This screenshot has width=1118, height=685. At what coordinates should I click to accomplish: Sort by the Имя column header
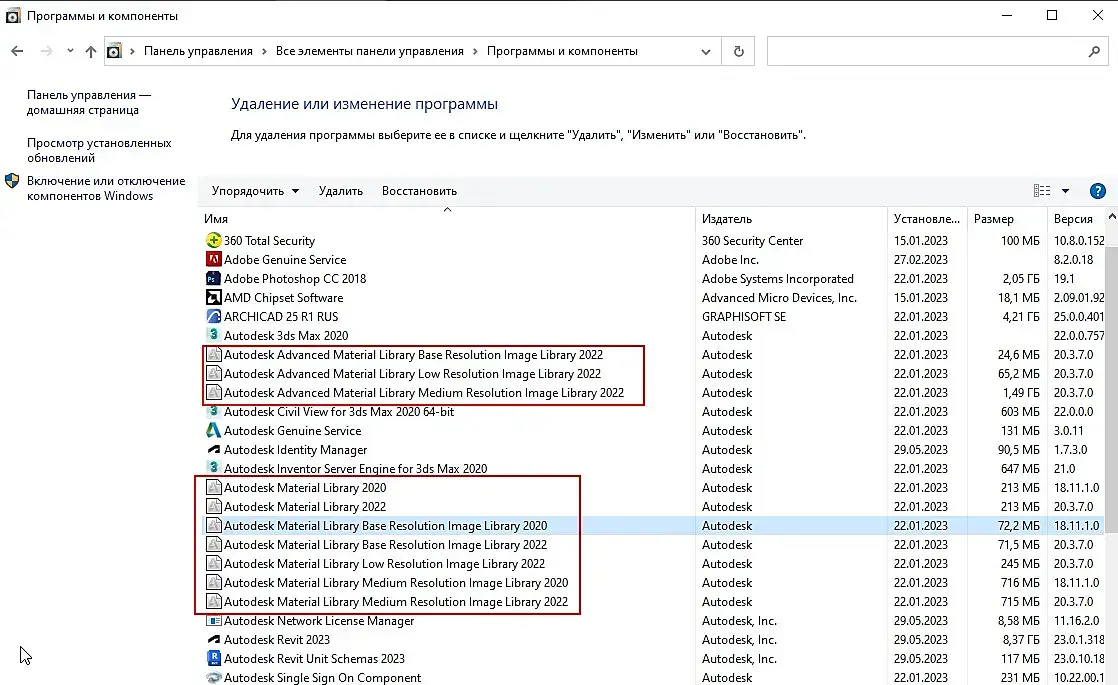447,219
